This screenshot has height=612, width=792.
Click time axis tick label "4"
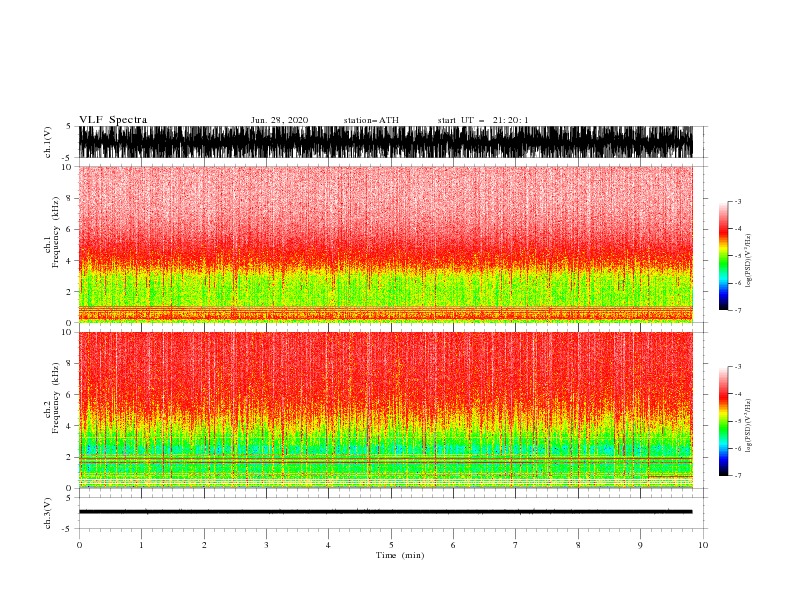(x=328, y=545)
